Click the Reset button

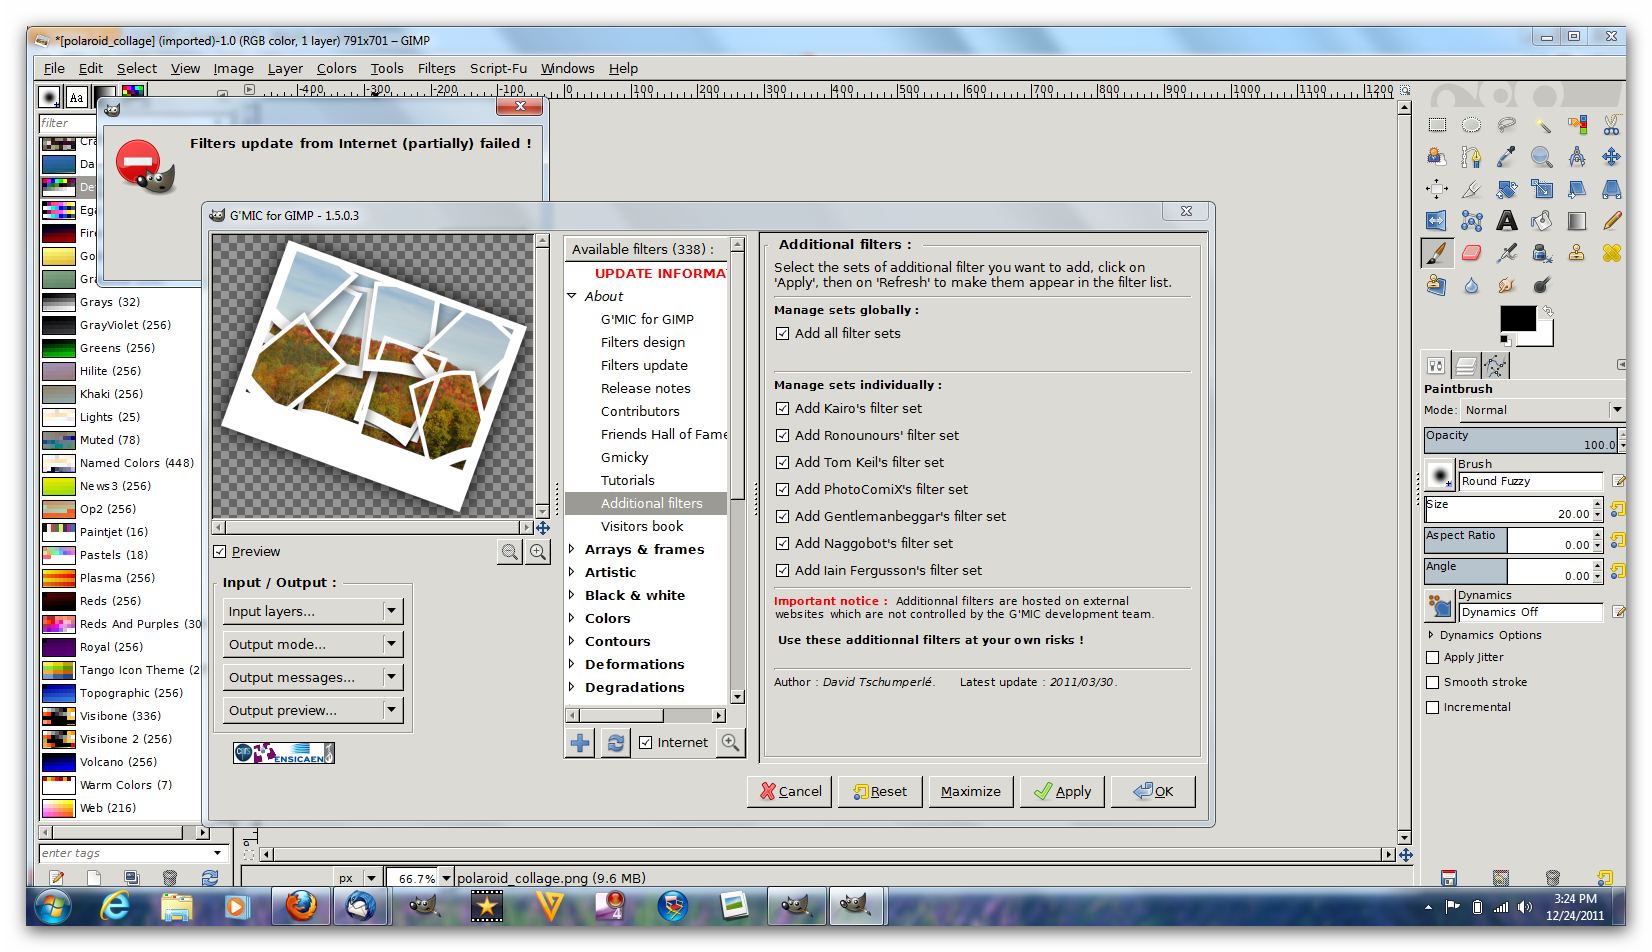click(x=880, y=791)
